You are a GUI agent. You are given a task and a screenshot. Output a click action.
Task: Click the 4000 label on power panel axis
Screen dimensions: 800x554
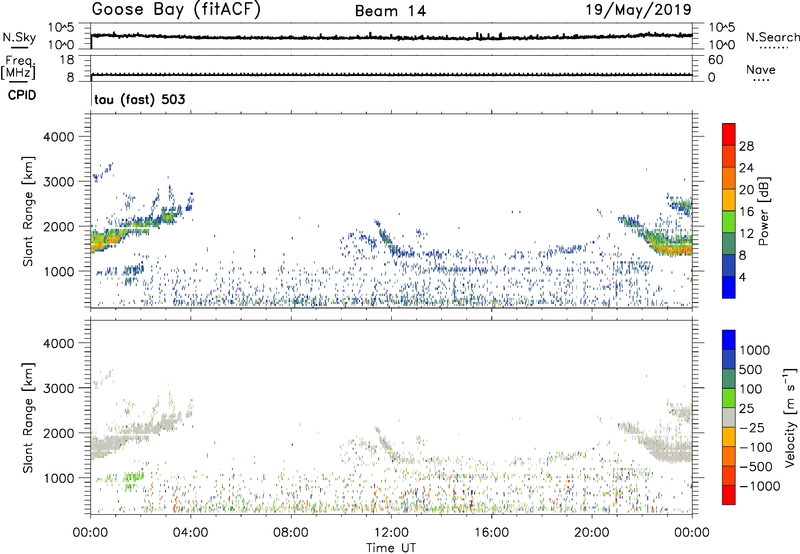59,137
